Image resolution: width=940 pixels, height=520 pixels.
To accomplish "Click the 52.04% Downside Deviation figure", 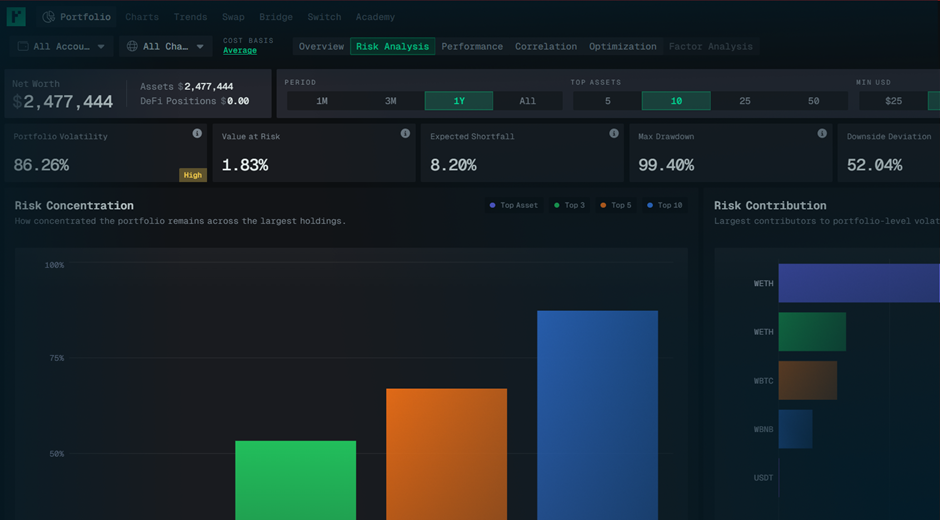I will [875, 165].
